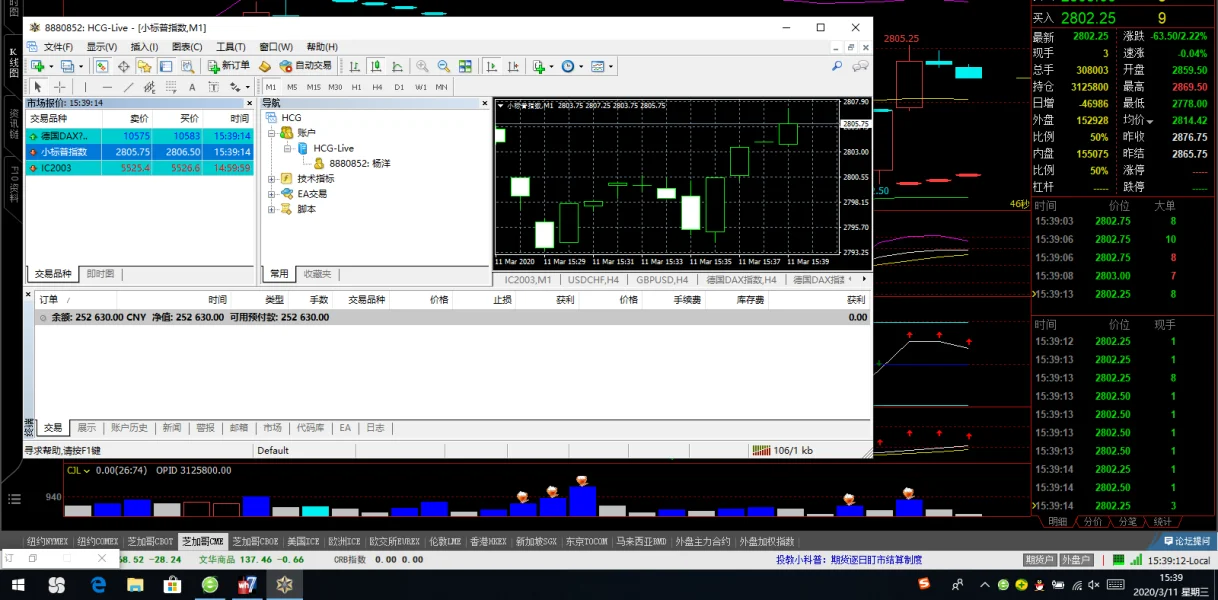Collapse the 账户 tree node

[x=272, y=133]
